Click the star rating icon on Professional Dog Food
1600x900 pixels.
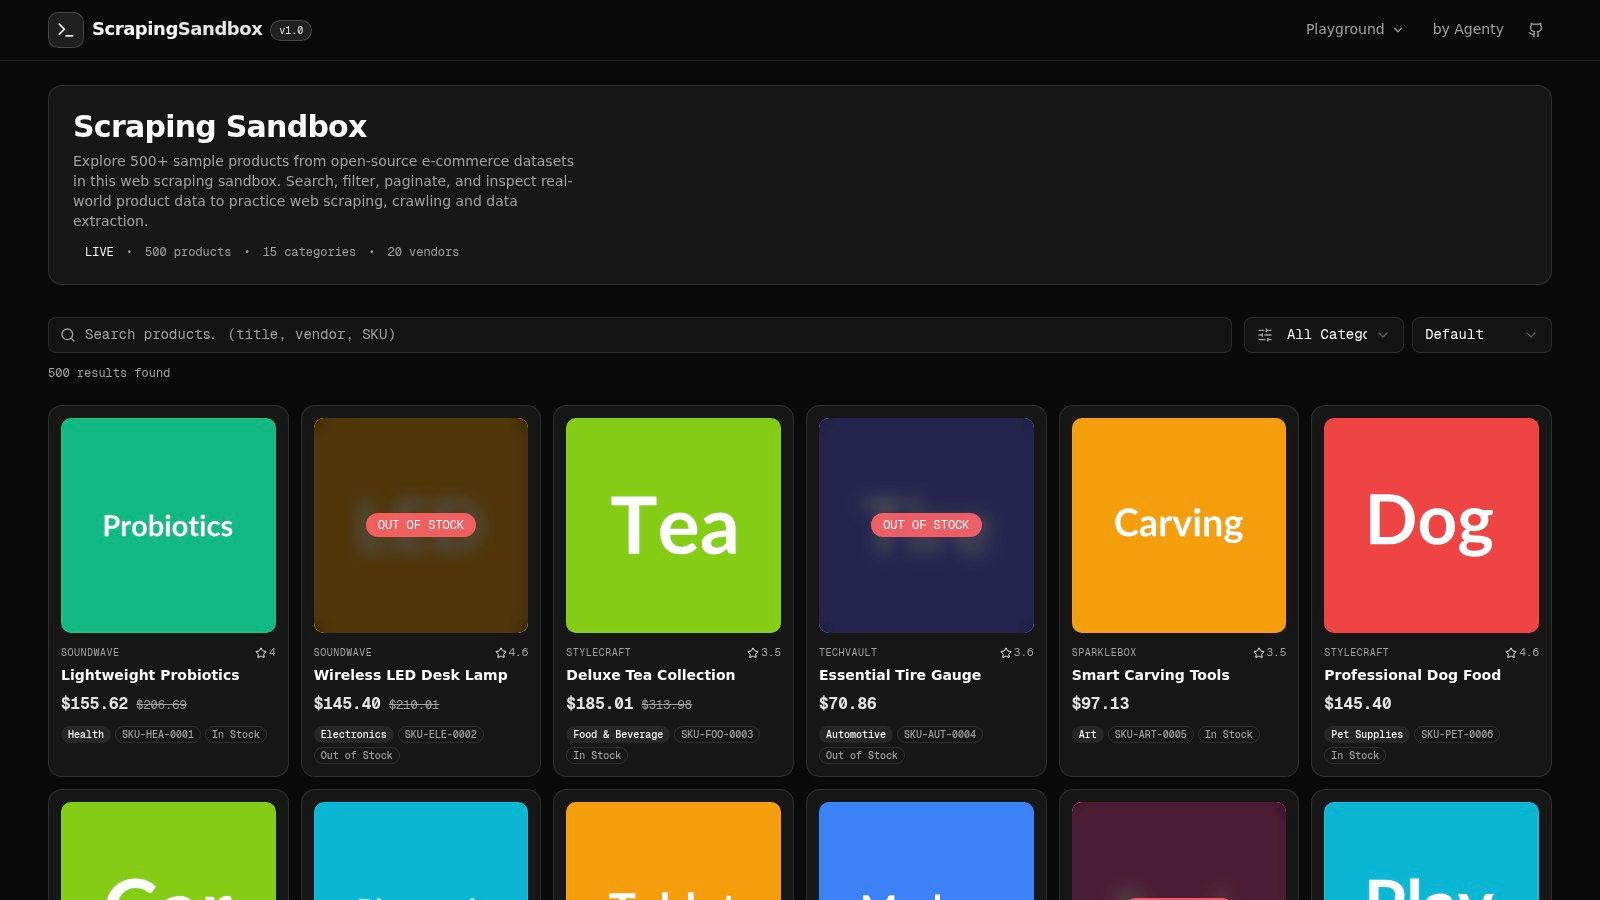click(1511, 653)
